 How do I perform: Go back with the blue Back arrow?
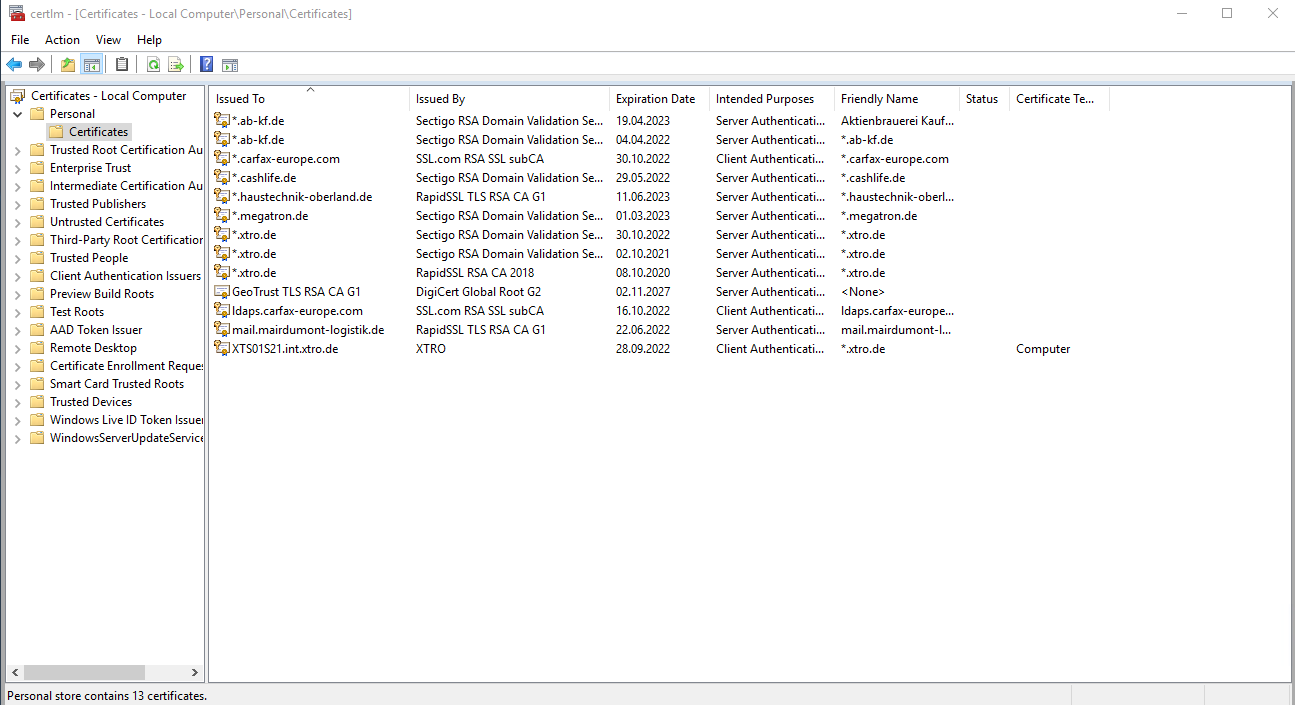(14, 65)
